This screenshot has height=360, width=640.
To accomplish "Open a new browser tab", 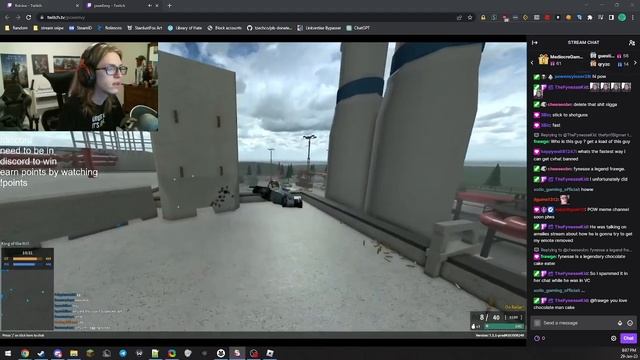I will click(169, 6).
